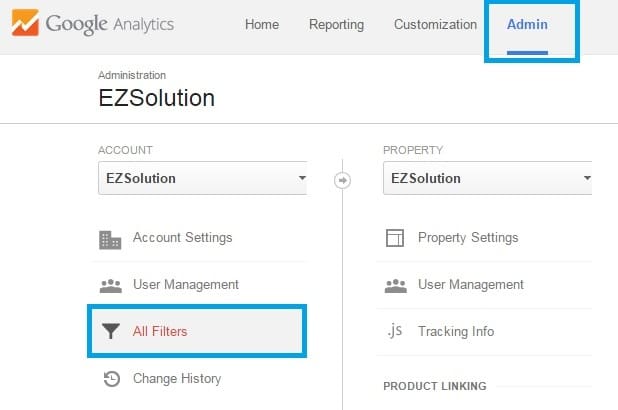The height and width of the screenshot is (410, 618).
Task: Click the EZSolution page heading
Action: tap(156, 98)
